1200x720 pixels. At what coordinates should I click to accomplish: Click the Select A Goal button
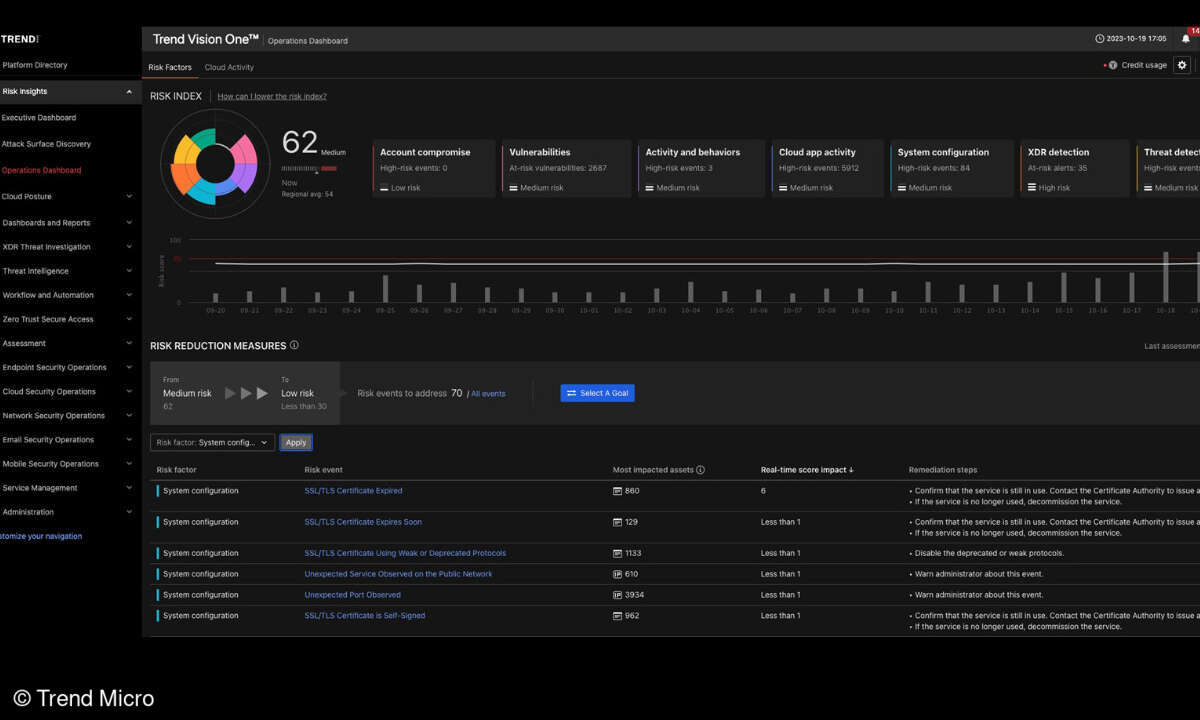pyautogui.click(x=597, y=393)
